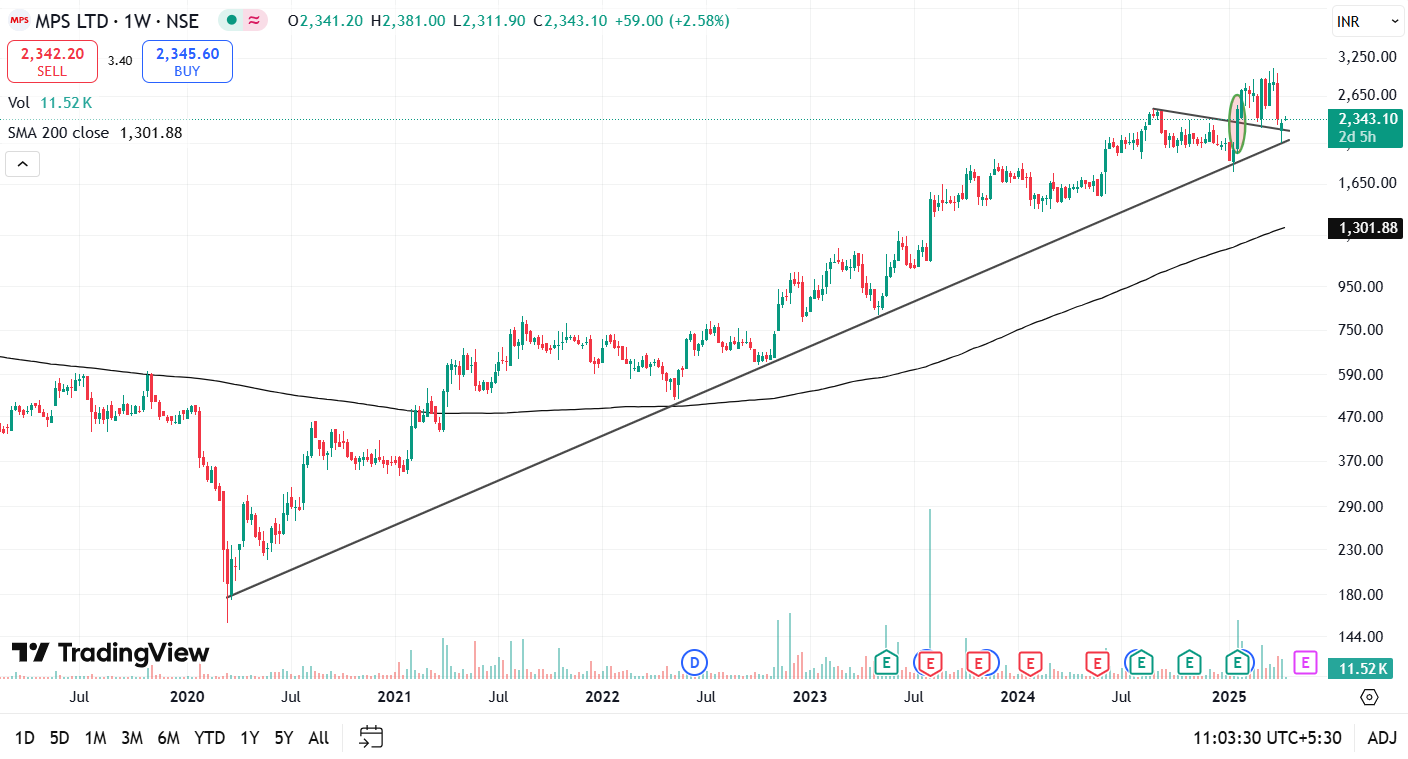This screenshot has height=759, width=1408.
Task: Open green earnings marker above the 2025 label
Action: (1239, 662)
